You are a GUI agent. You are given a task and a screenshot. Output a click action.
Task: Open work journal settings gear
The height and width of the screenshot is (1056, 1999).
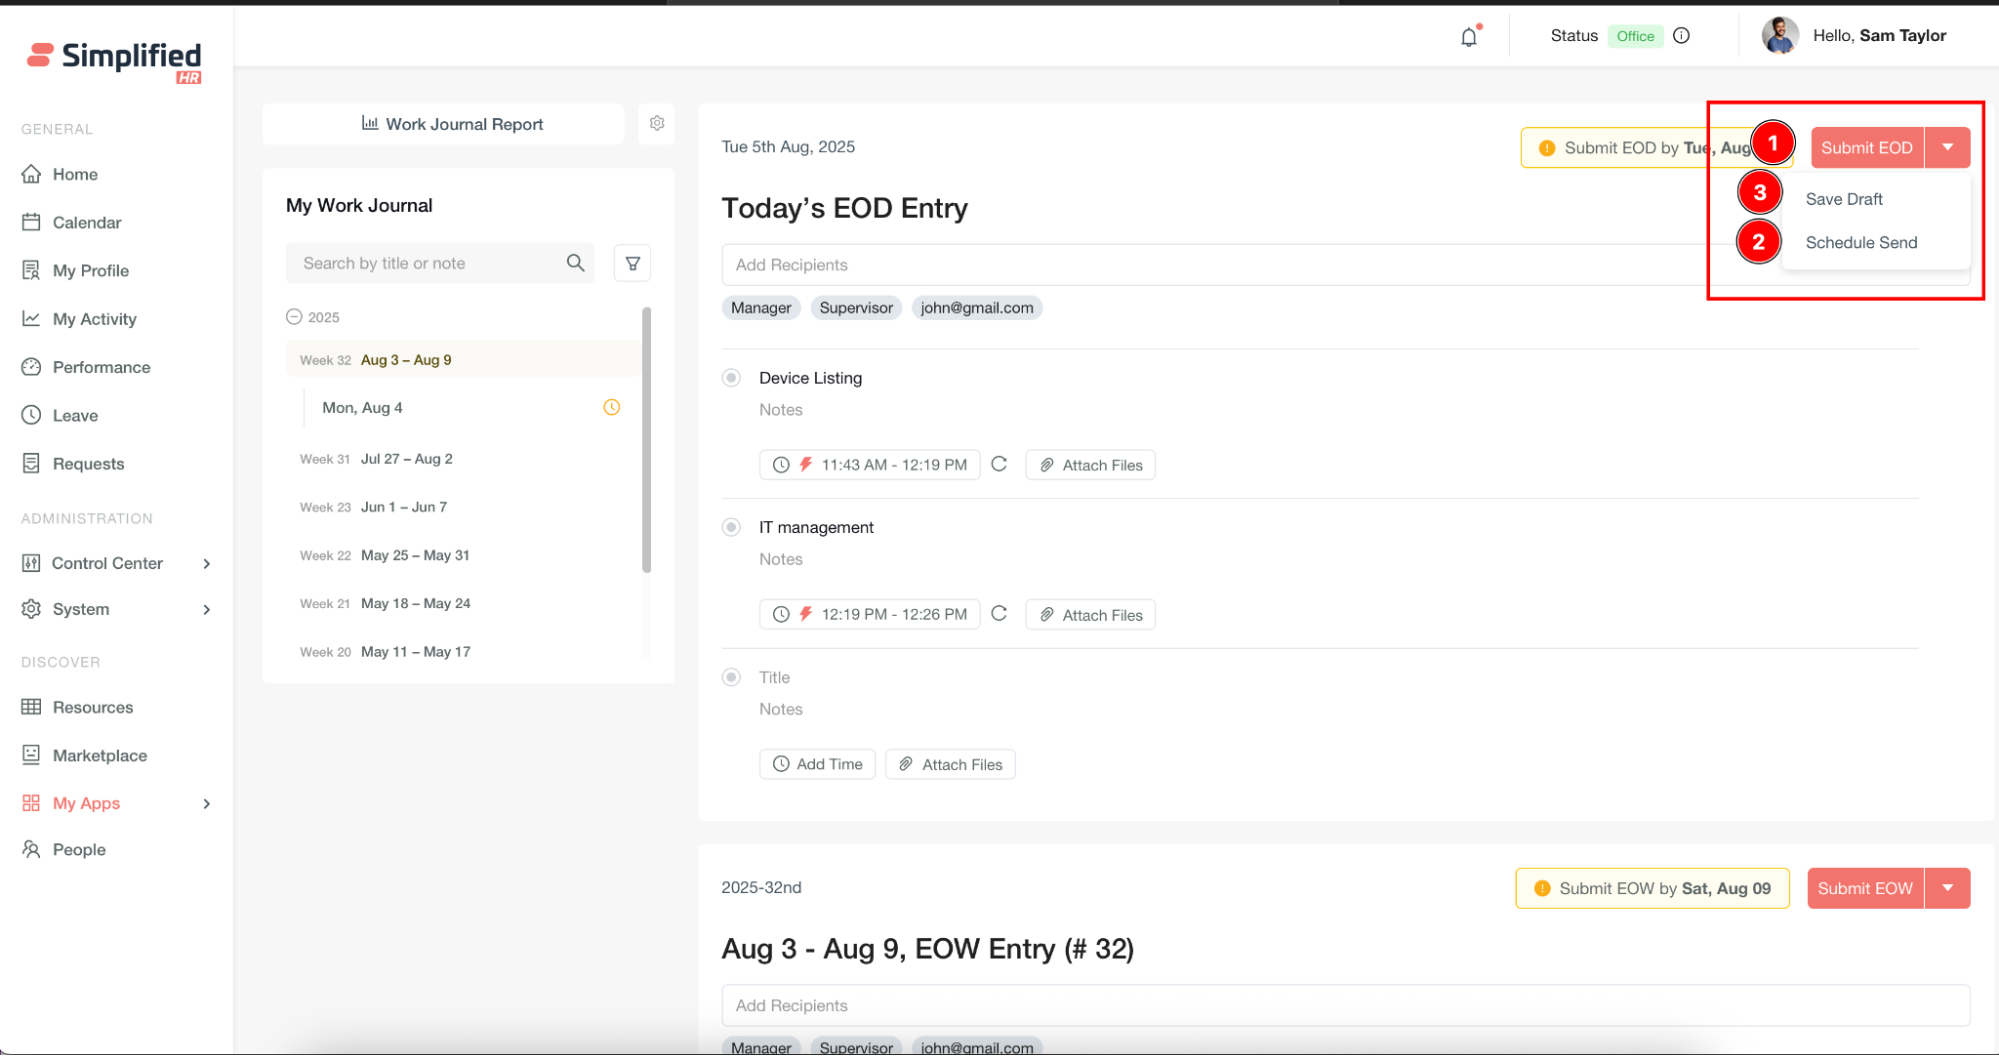tap(656, 123)
